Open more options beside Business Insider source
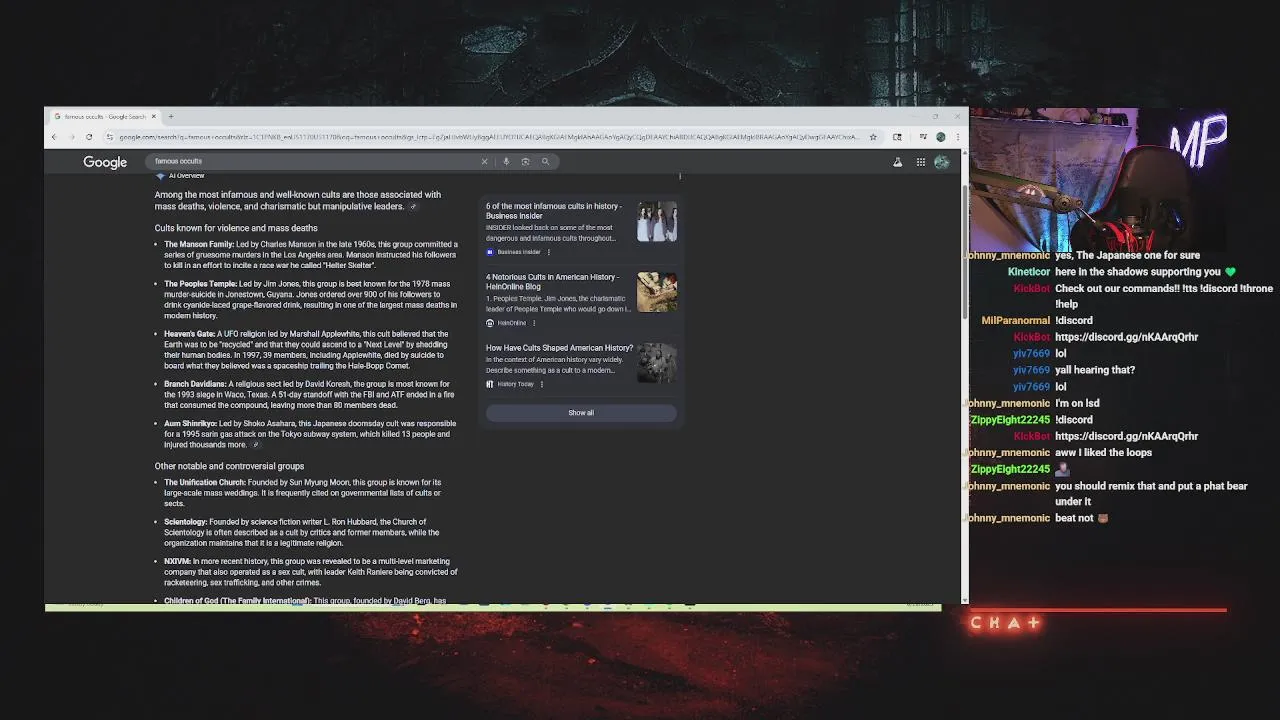The width and height of the screenshot is (1280, 720). (548, 252)
